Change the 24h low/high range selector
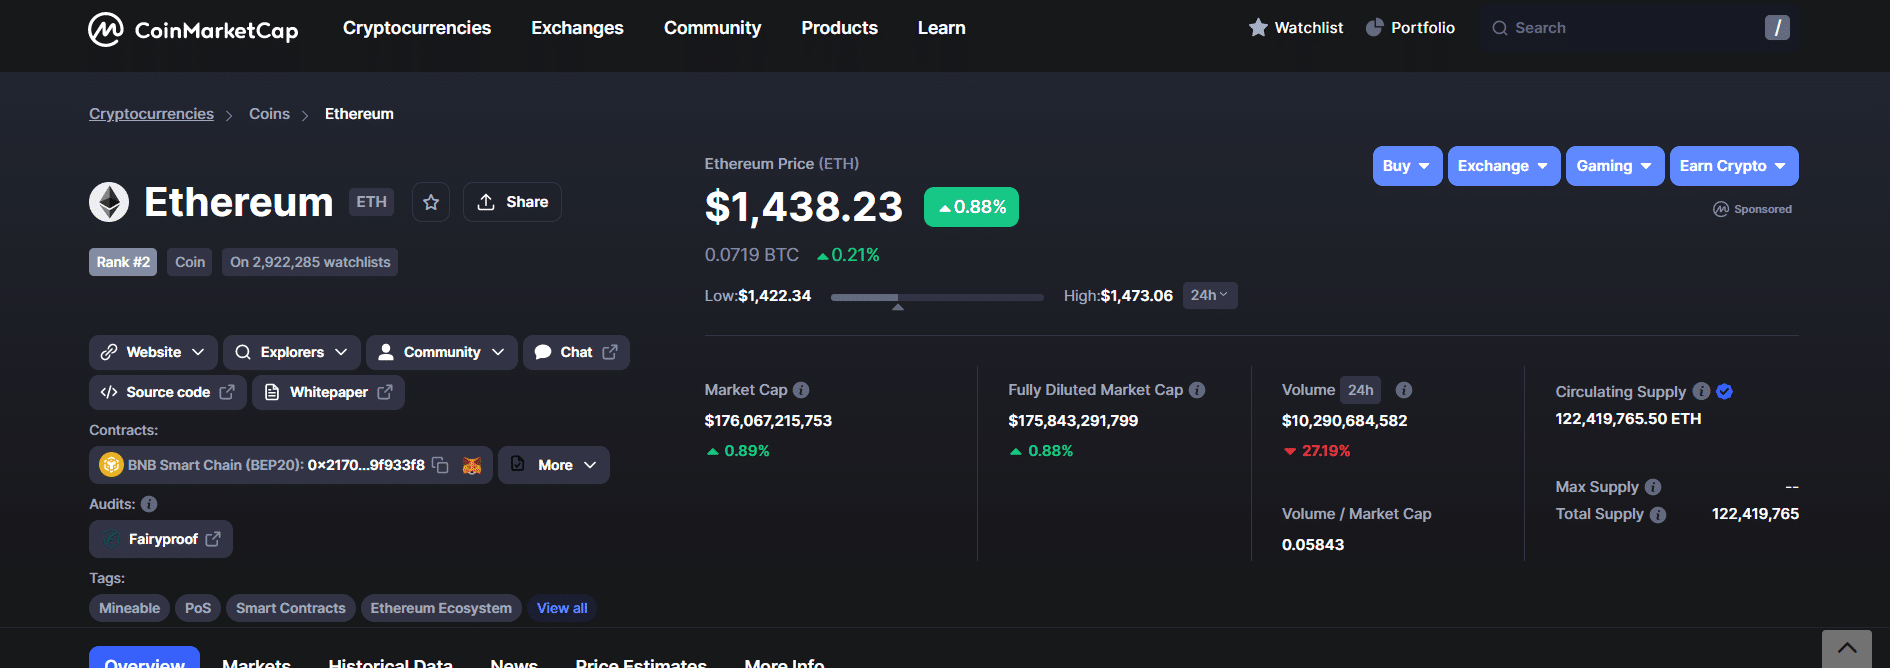This screenshot has width=1890, height=668. (1210, 295)
